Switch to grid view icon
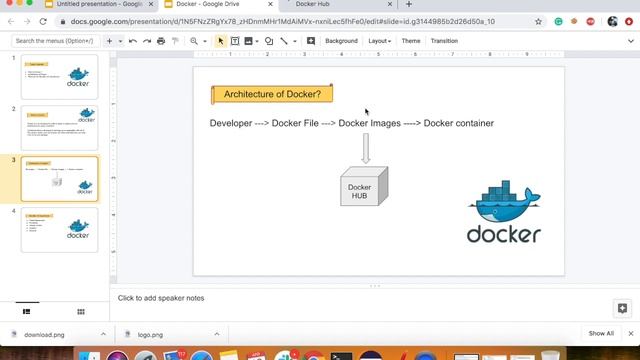Image resolution: width=640 pixels, height=360 pixels. (81, 311)
